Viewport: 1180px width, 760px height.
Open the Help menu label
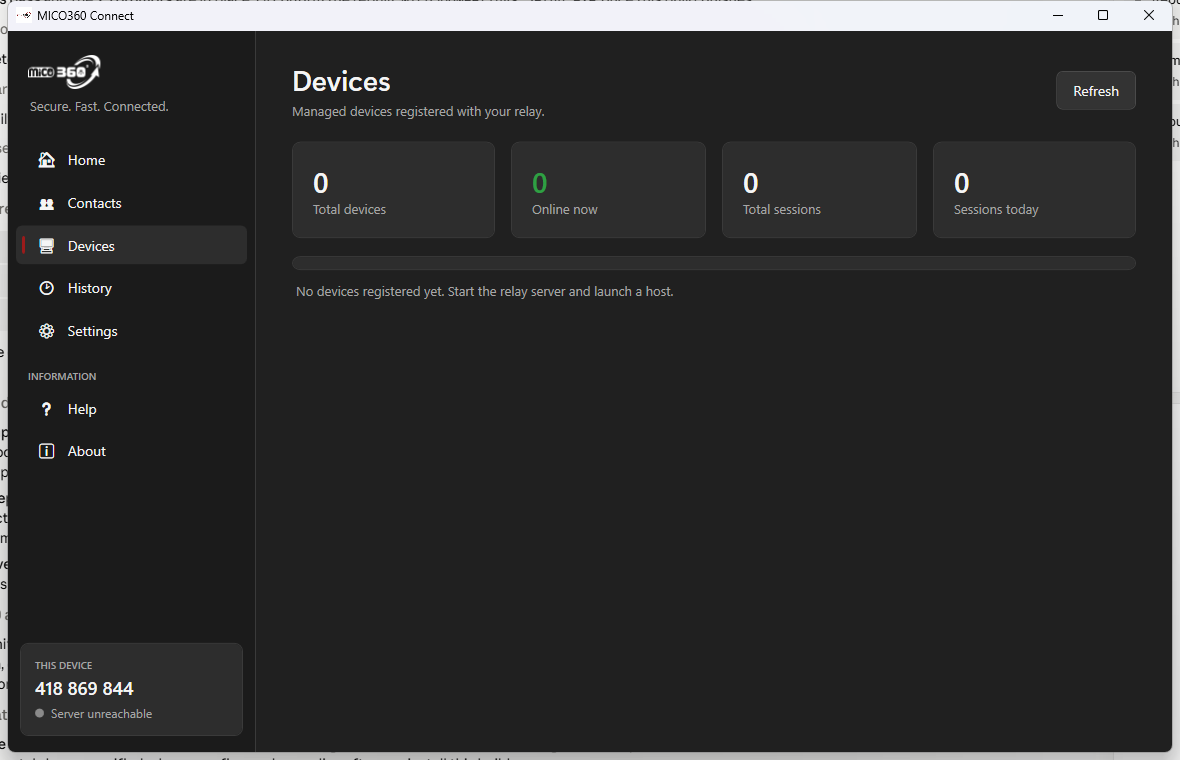point(82,409)
